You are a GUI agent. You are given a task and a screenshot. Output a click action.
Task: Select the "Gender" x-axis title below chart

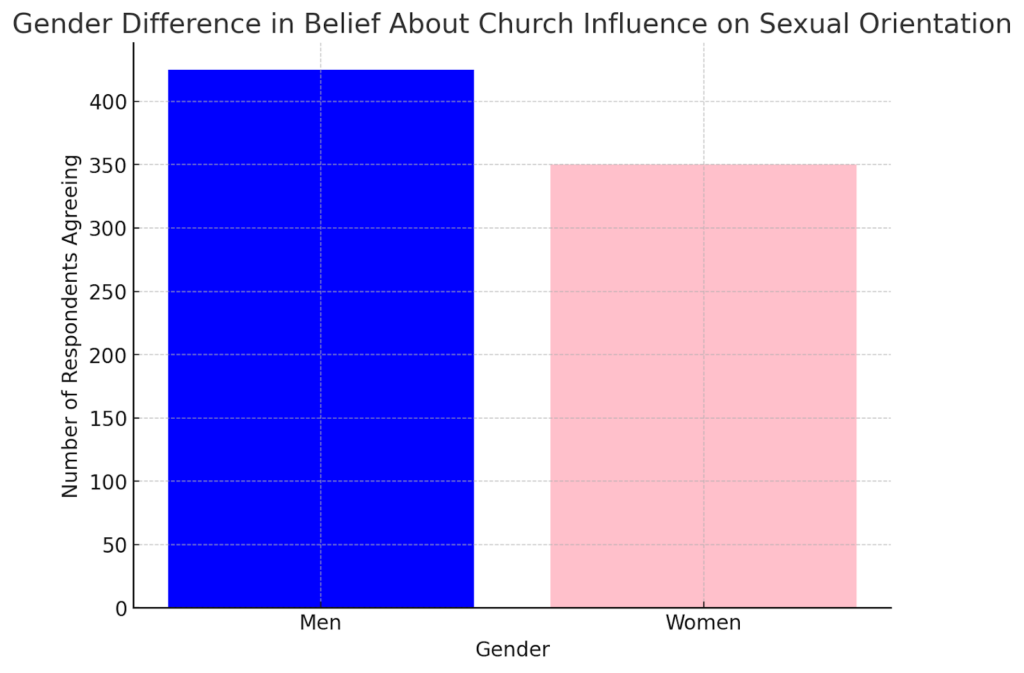[512, 650]
